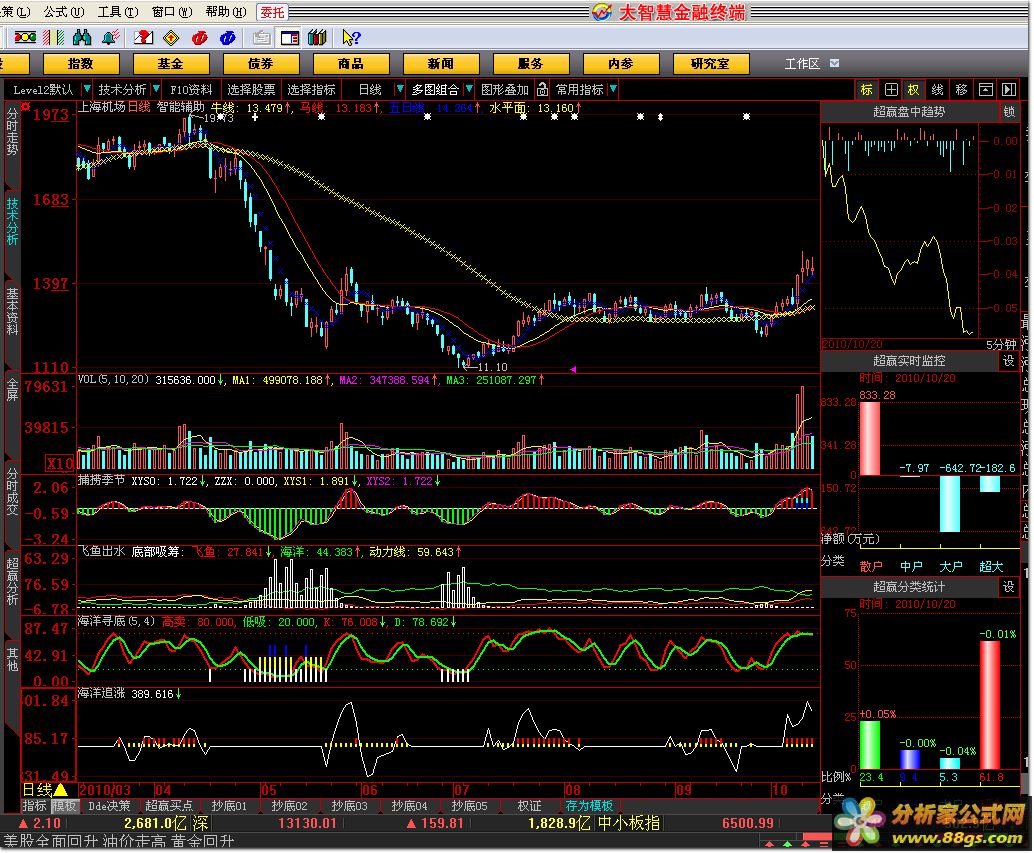Click the window-restore icon in chart toolbar
1034x853 pixels.
coord(985,90)
